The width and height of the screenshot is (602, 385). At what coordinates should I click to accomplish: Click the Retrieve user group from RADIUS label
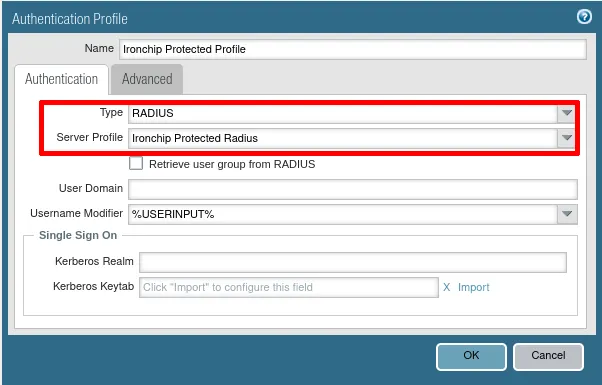(x=232, y=164)
